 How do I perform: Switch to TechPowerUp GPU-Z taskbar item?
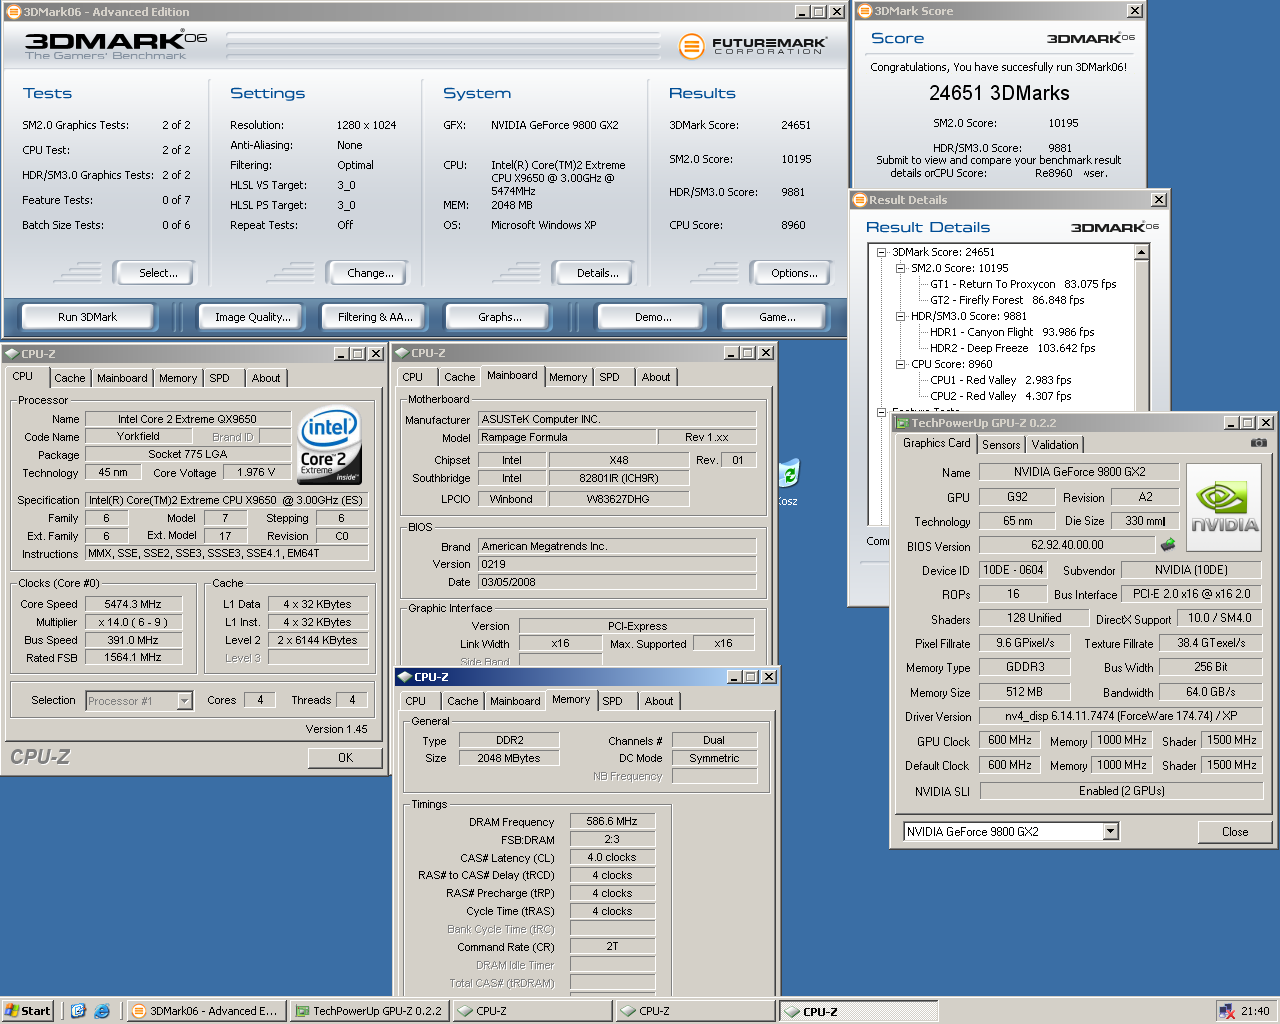pyautogui.click(x=369, y=1011)
